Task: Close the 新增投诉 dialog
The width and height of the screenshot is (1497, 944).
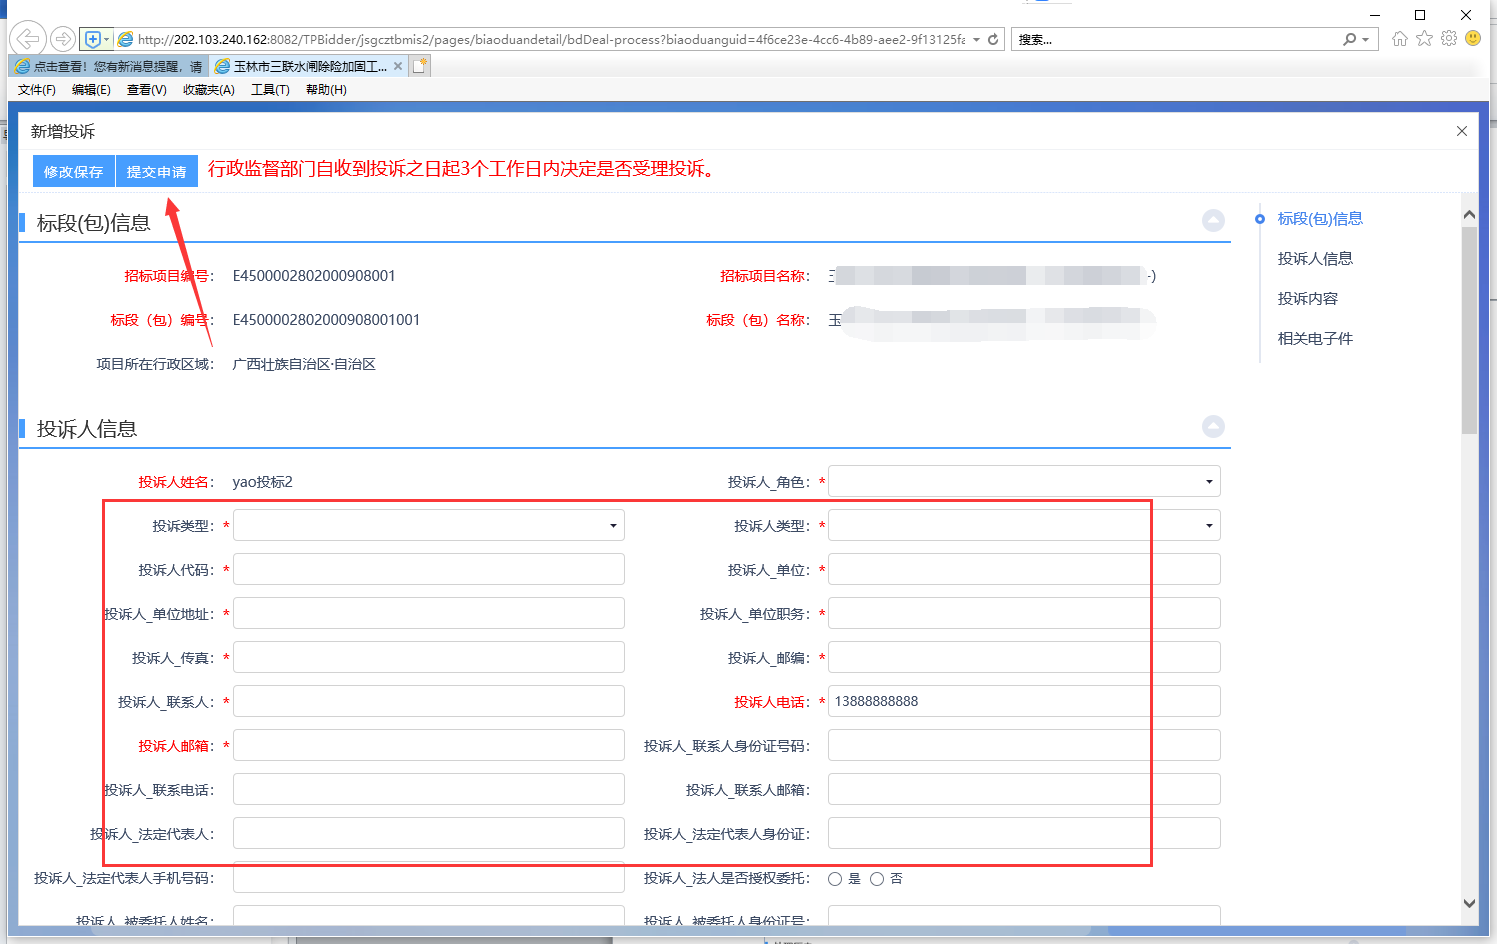Action: tap(1462, 131)
